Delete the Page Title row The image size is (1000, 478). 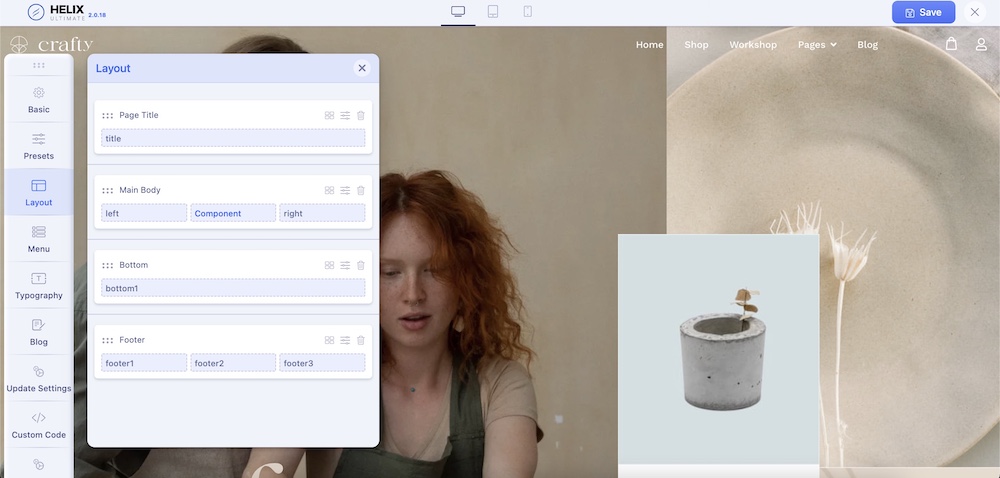(361, 115)
